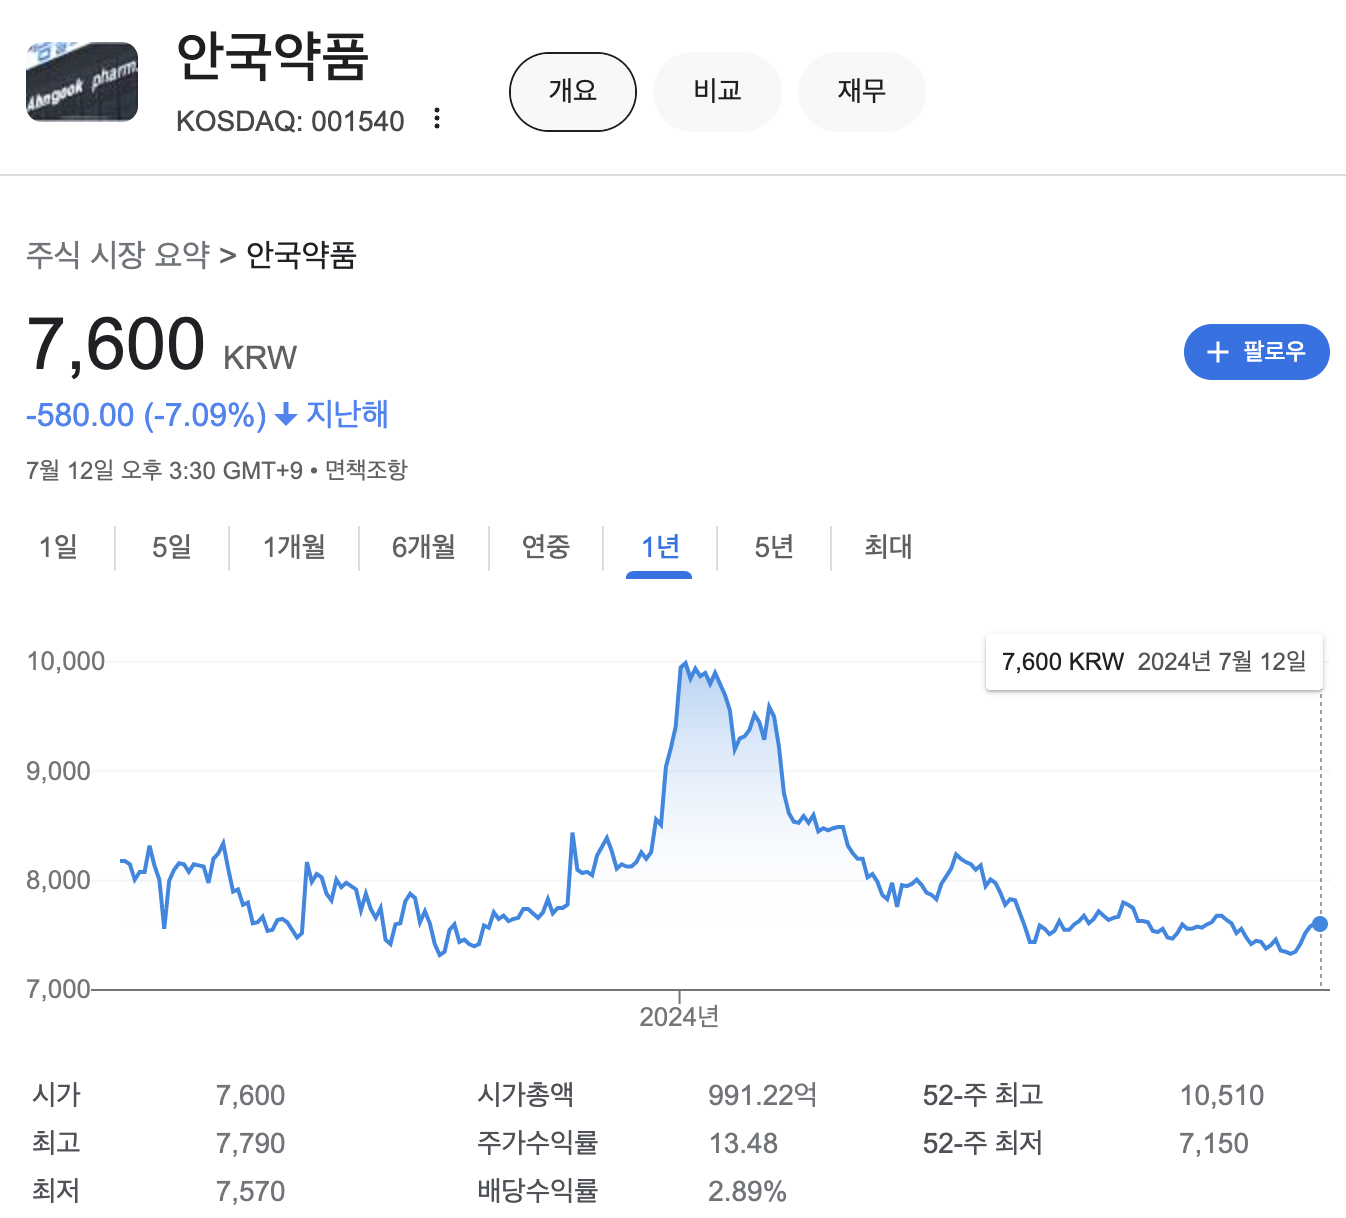Click the 10,000 y-axis label
This screenshot has height=1218, width=1346.
tap(66, 661)
